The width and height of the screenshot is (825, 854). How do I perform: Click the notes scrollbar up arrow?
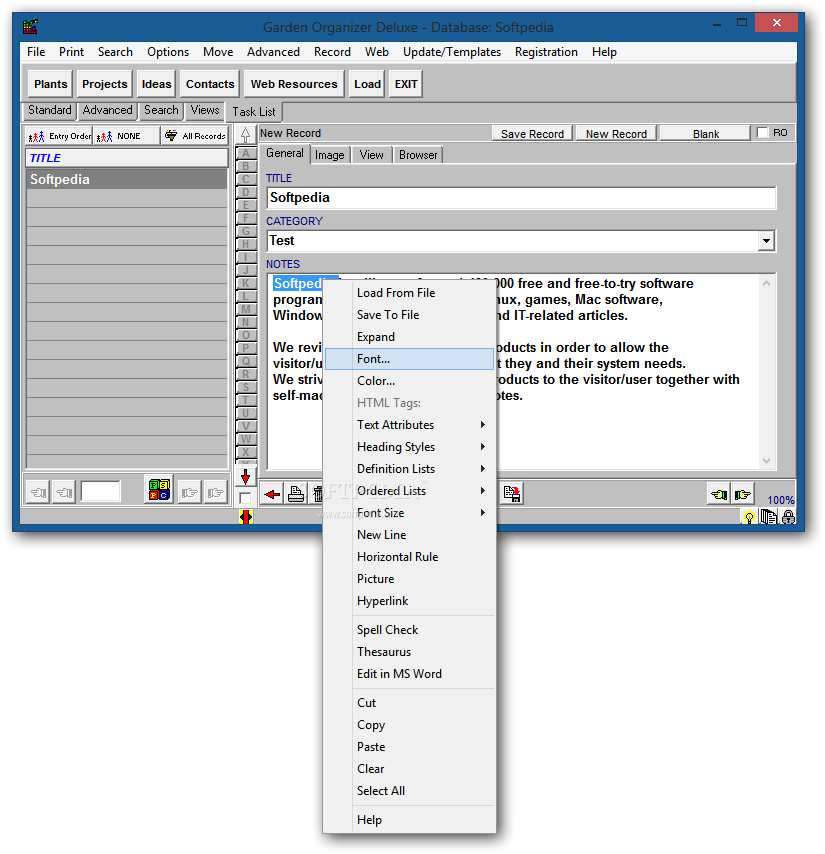(x=766, y=283)
